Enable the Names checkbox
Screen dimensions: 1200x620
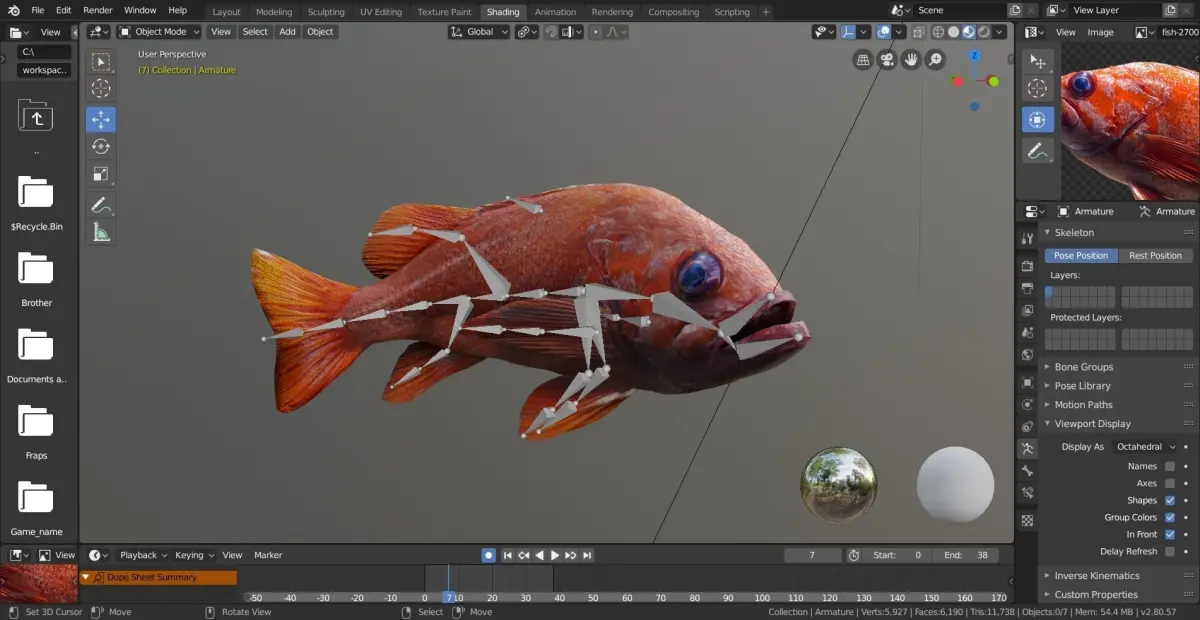[x=1170, y=466]
